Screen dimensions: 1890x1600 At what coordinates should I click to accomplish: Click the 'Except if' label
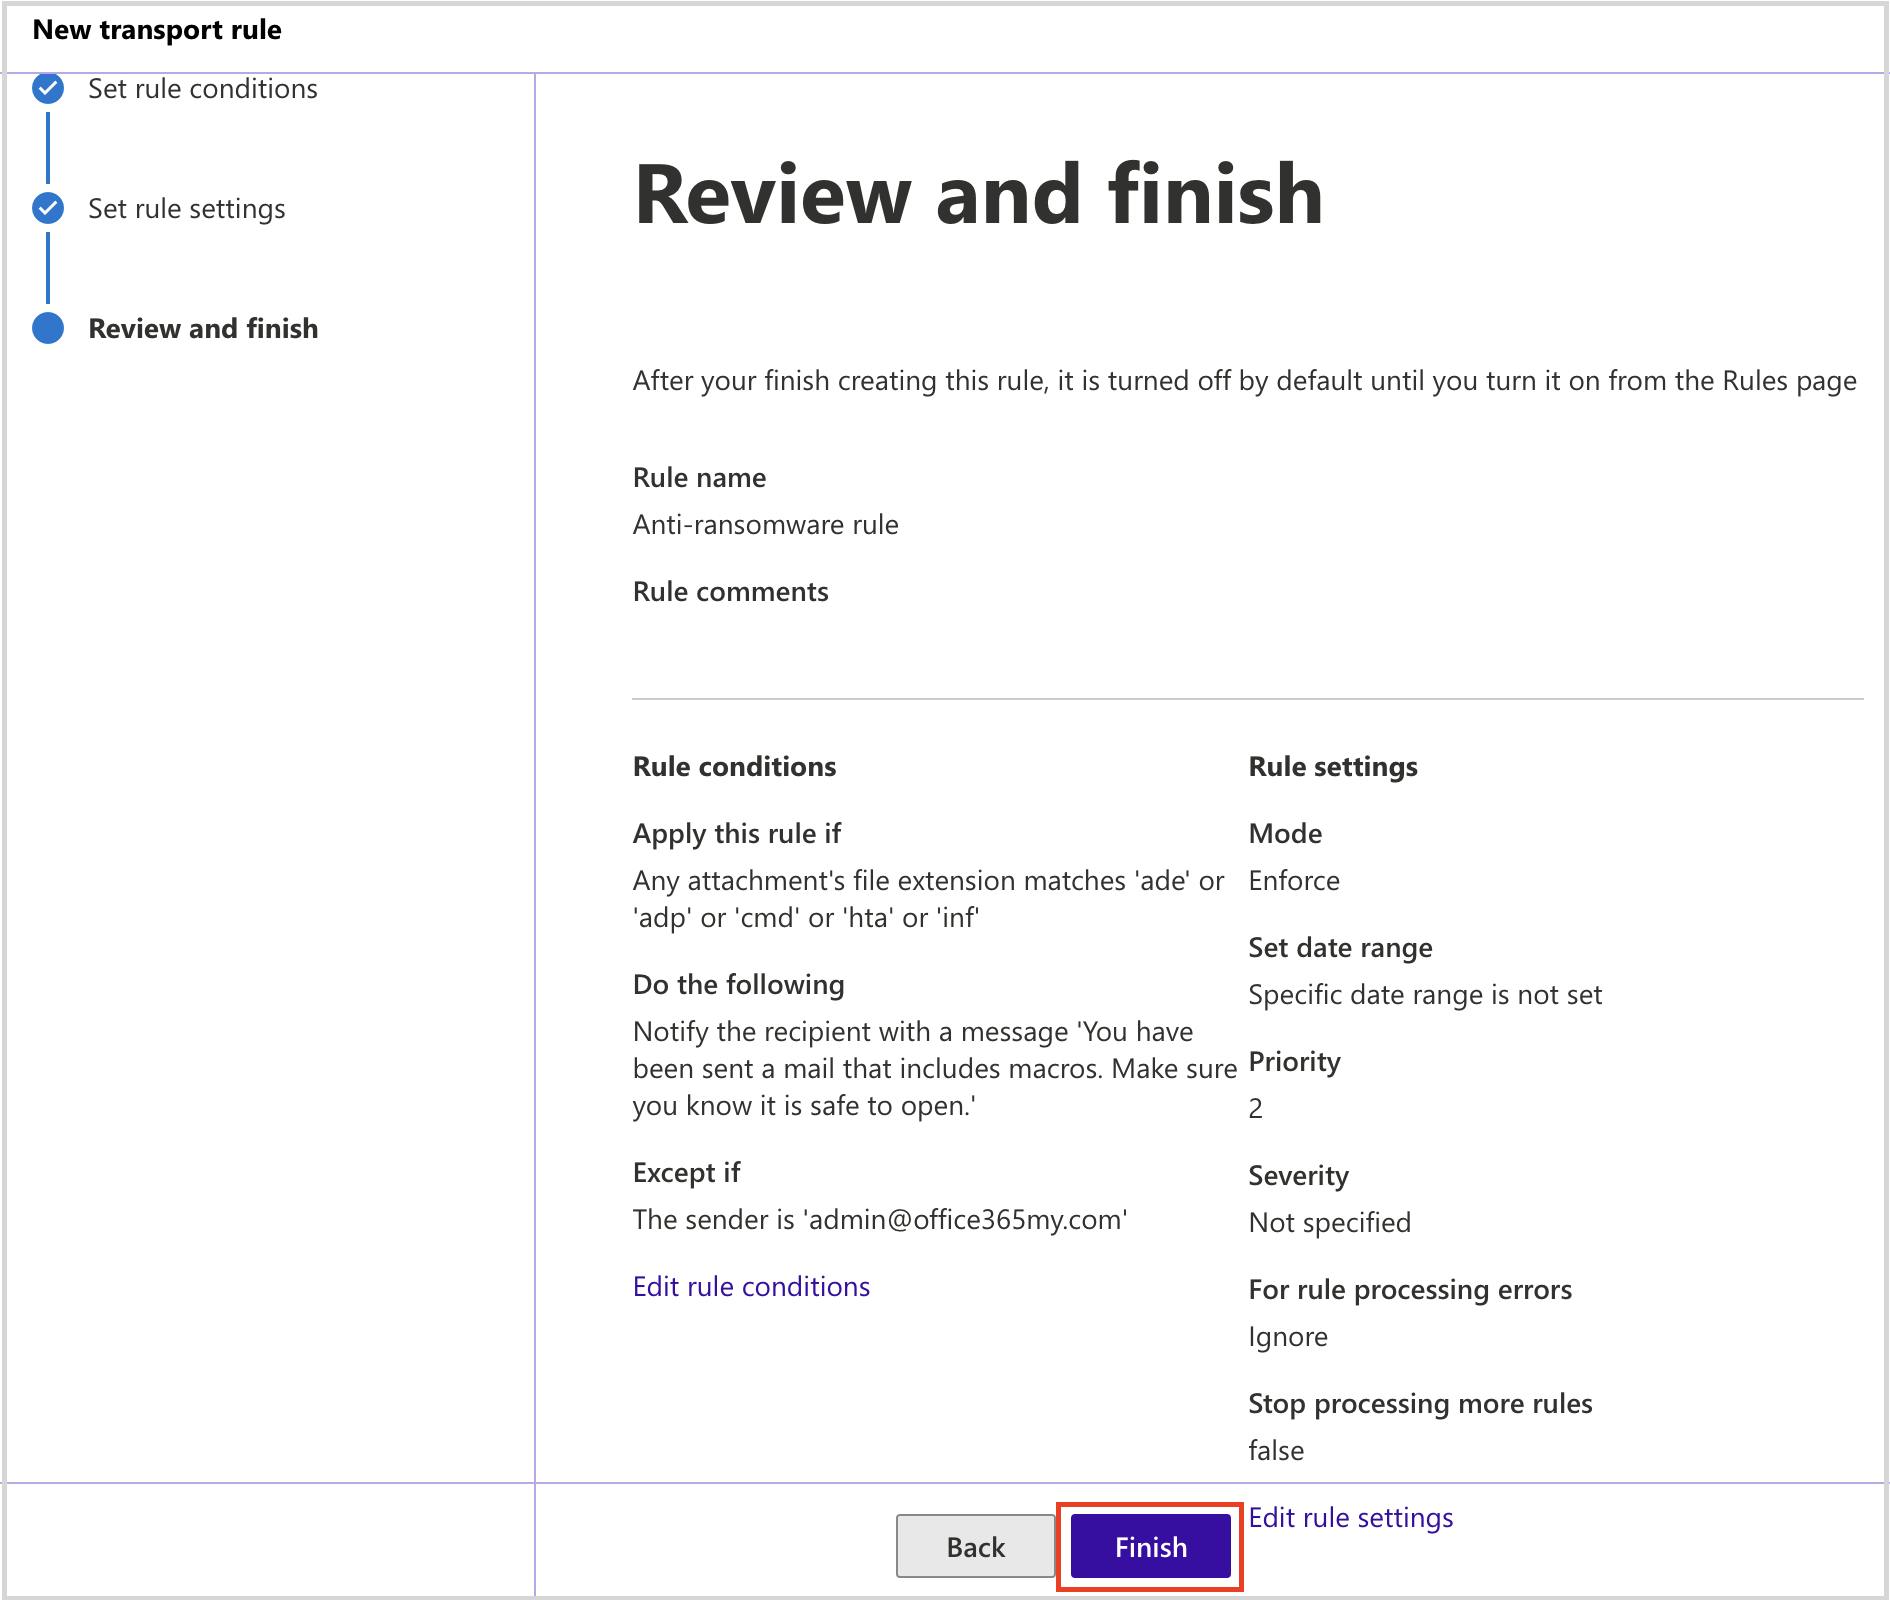[x=686, y=1173]
